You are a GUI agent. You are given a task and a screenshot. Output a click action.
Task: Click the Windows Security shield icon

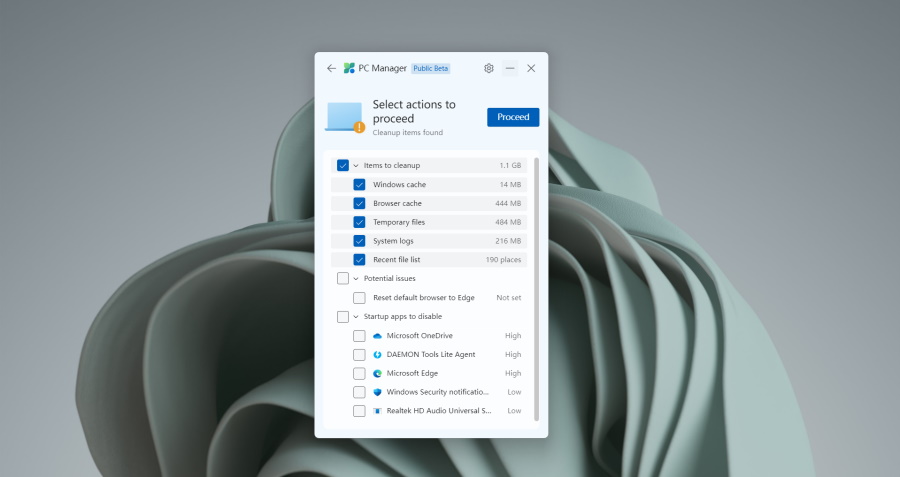(377, 392)
